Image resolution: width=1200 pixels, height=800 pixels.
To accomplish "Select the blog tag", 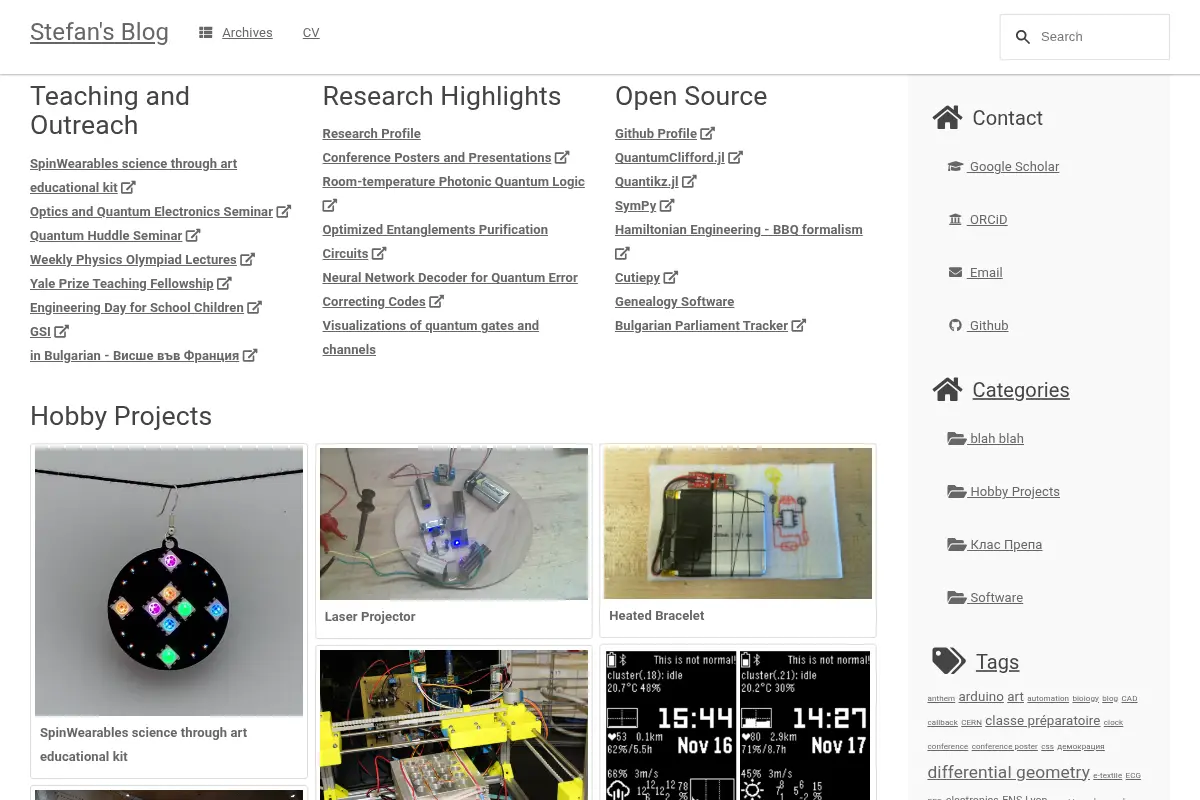I will 1110,699.
